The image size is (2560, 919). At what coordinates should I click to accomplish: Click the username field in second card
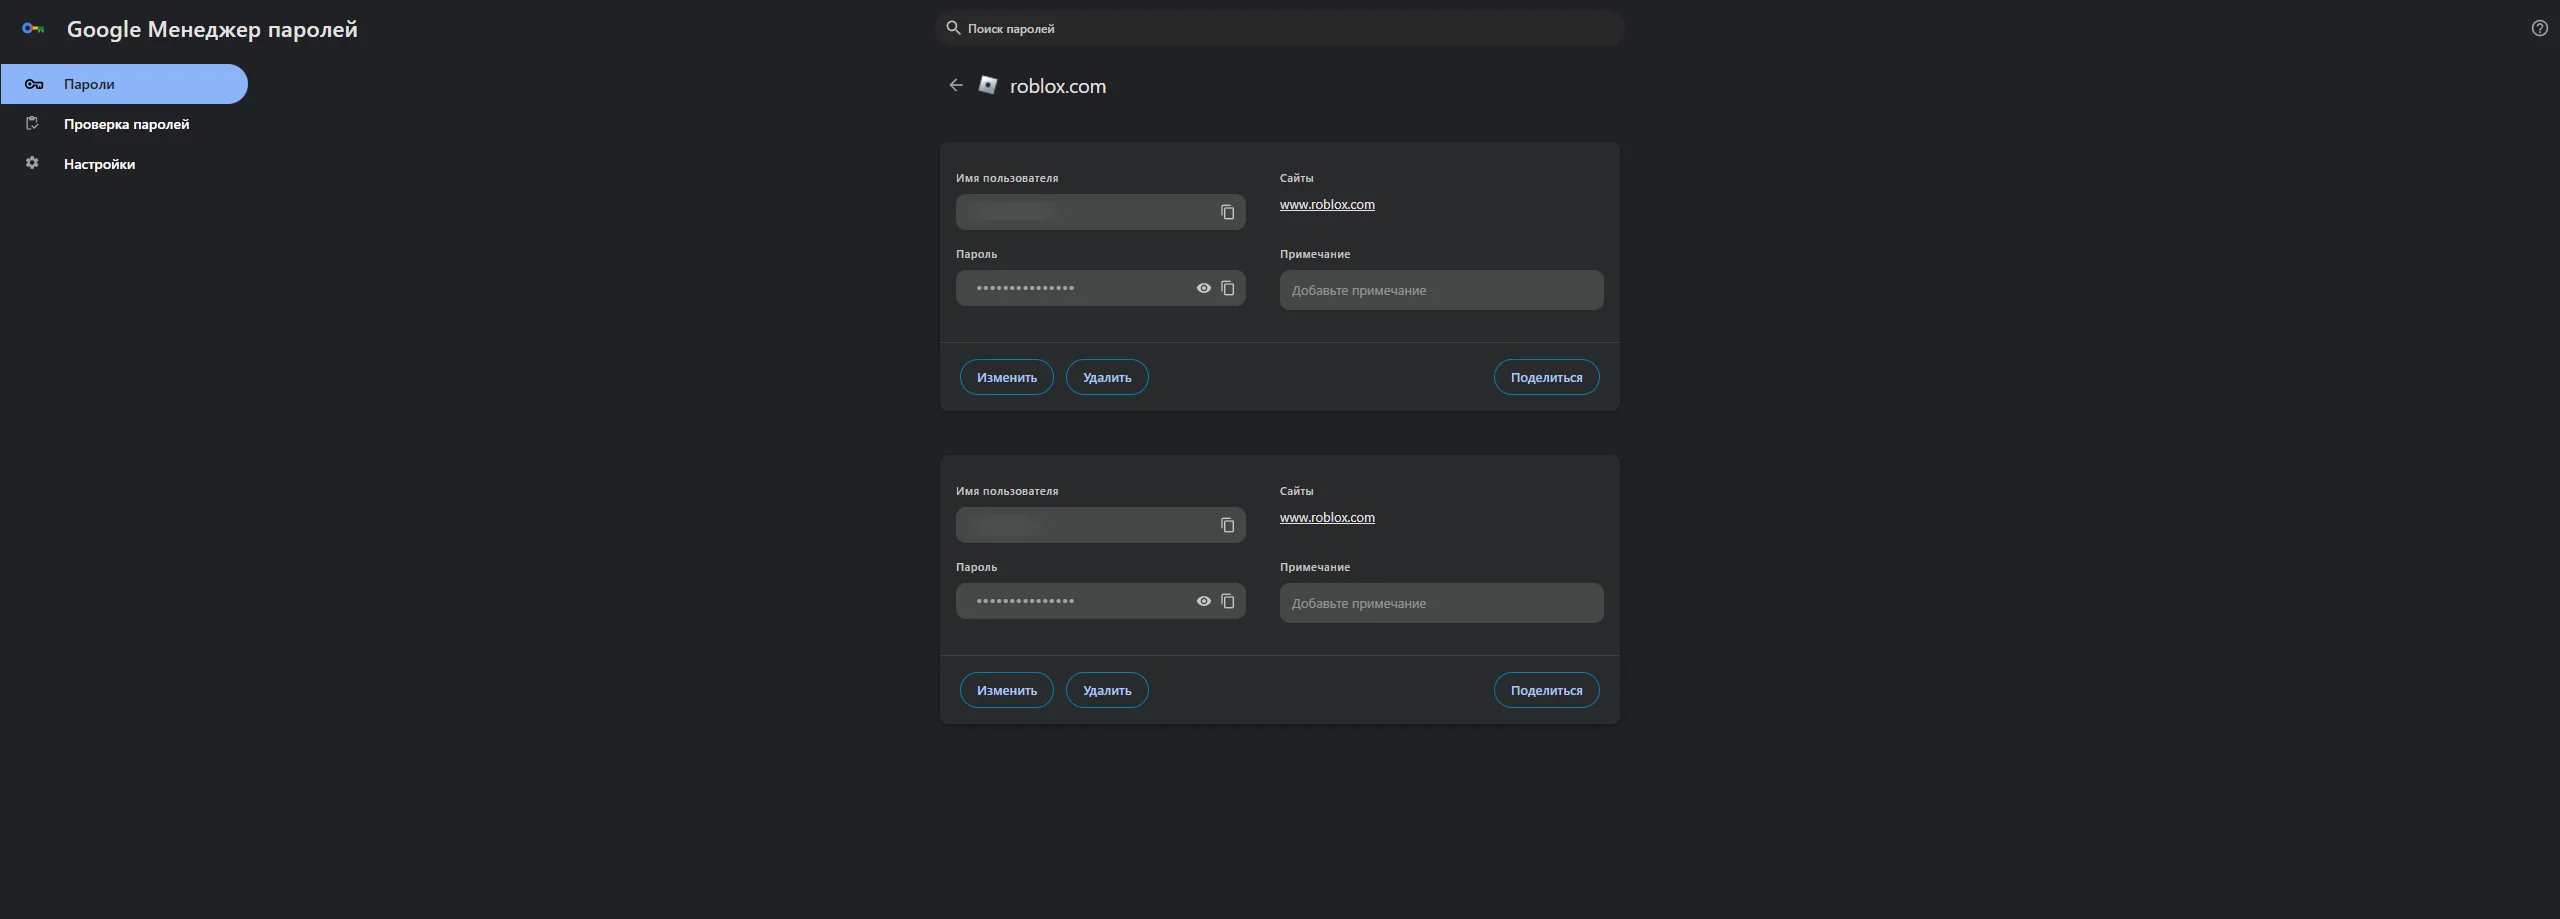(1100, 525)
